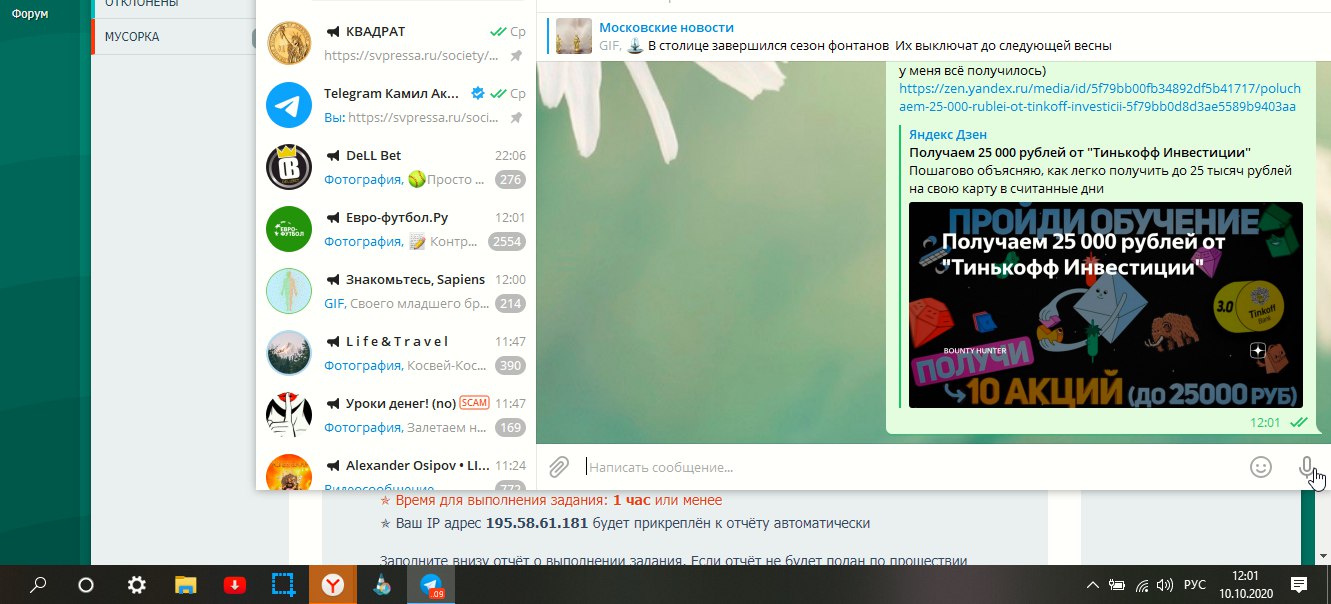The width and height of the screenshot is (1331, 604).
Task: Open L i f e & T r a v e l avatar
Action: [x=289, y=353]
